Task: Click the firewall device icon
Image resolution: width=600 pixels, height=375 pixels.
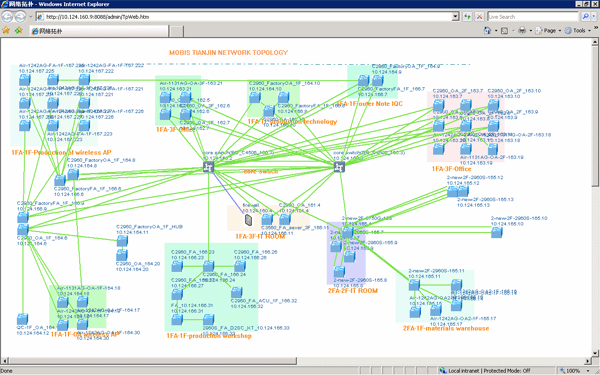Action: coord(248,220)
